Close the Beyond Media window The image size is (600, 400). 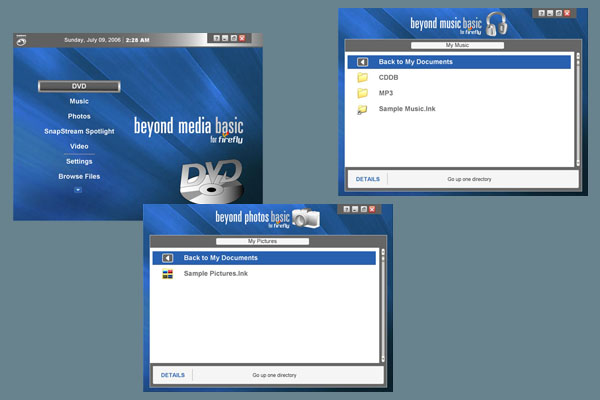click(242, 38)
